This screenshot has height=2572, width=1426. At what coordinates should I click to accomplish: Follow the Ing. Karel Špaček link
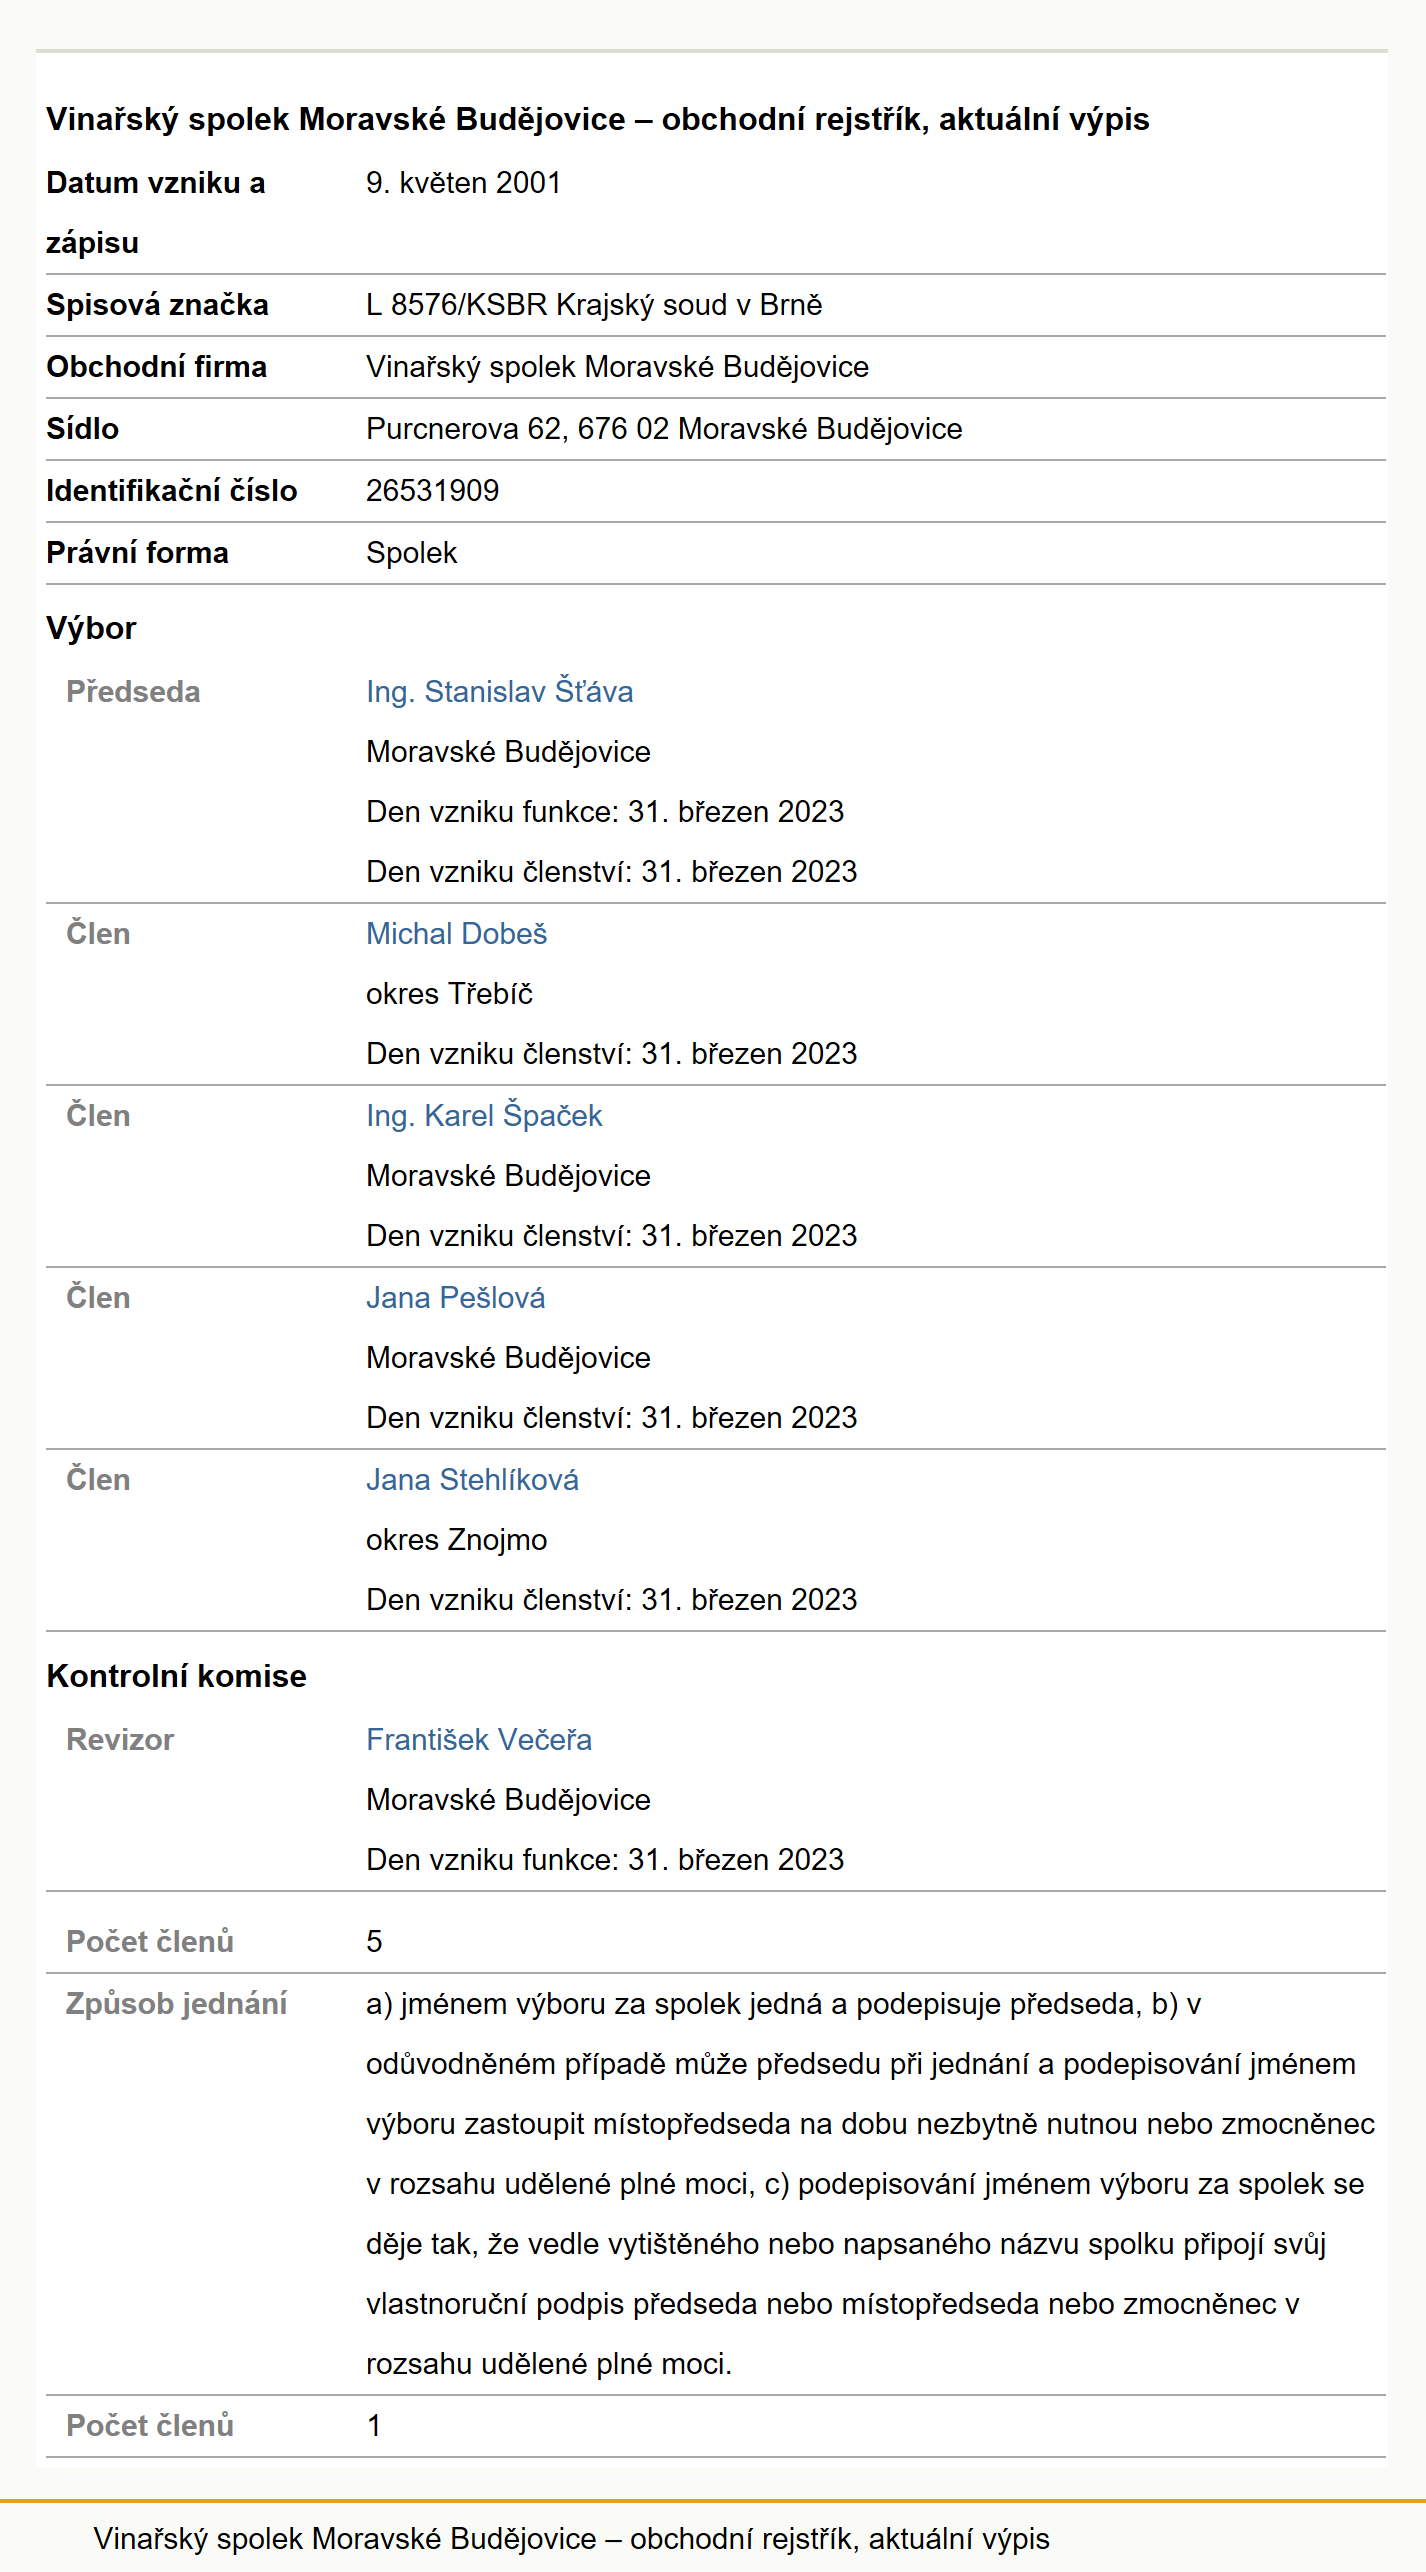pyautogui.click(x=484, y=1116)
